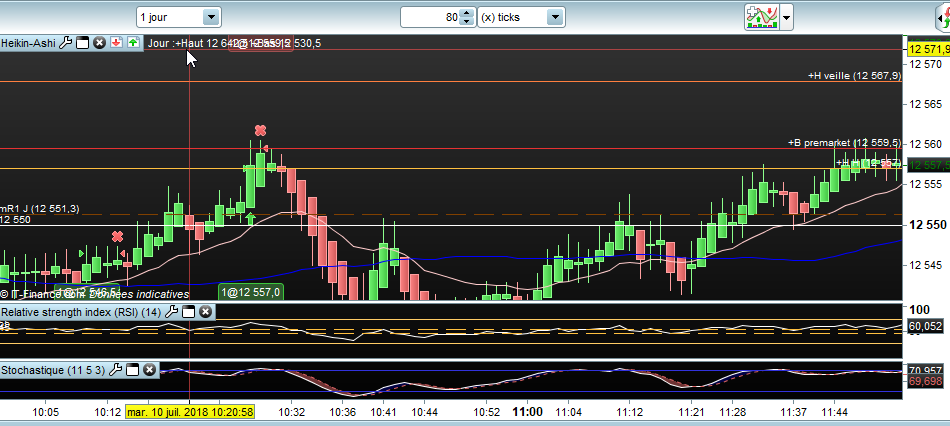
Task: Close the RSI indicator panel
Action: point(205,312)
